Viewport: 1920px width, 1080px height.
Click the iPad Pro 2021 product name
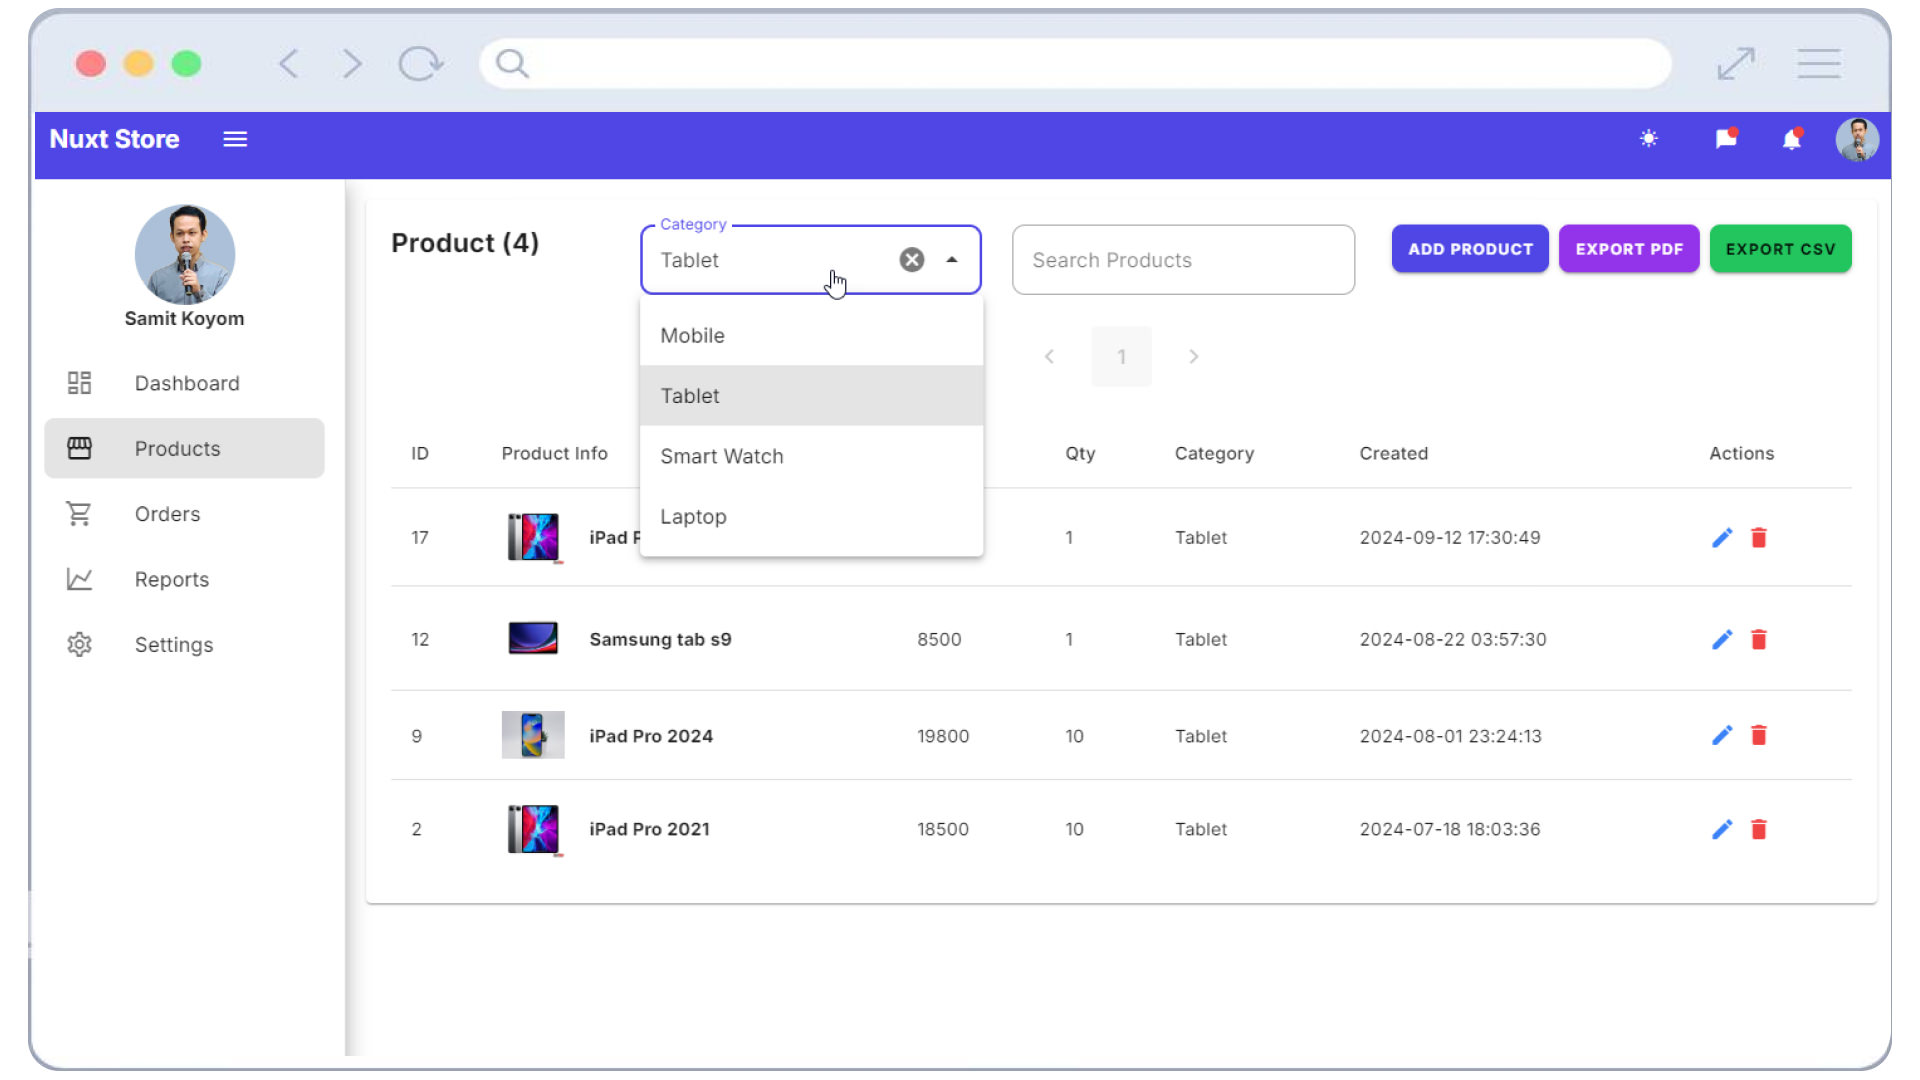click(x=649, y=830)
